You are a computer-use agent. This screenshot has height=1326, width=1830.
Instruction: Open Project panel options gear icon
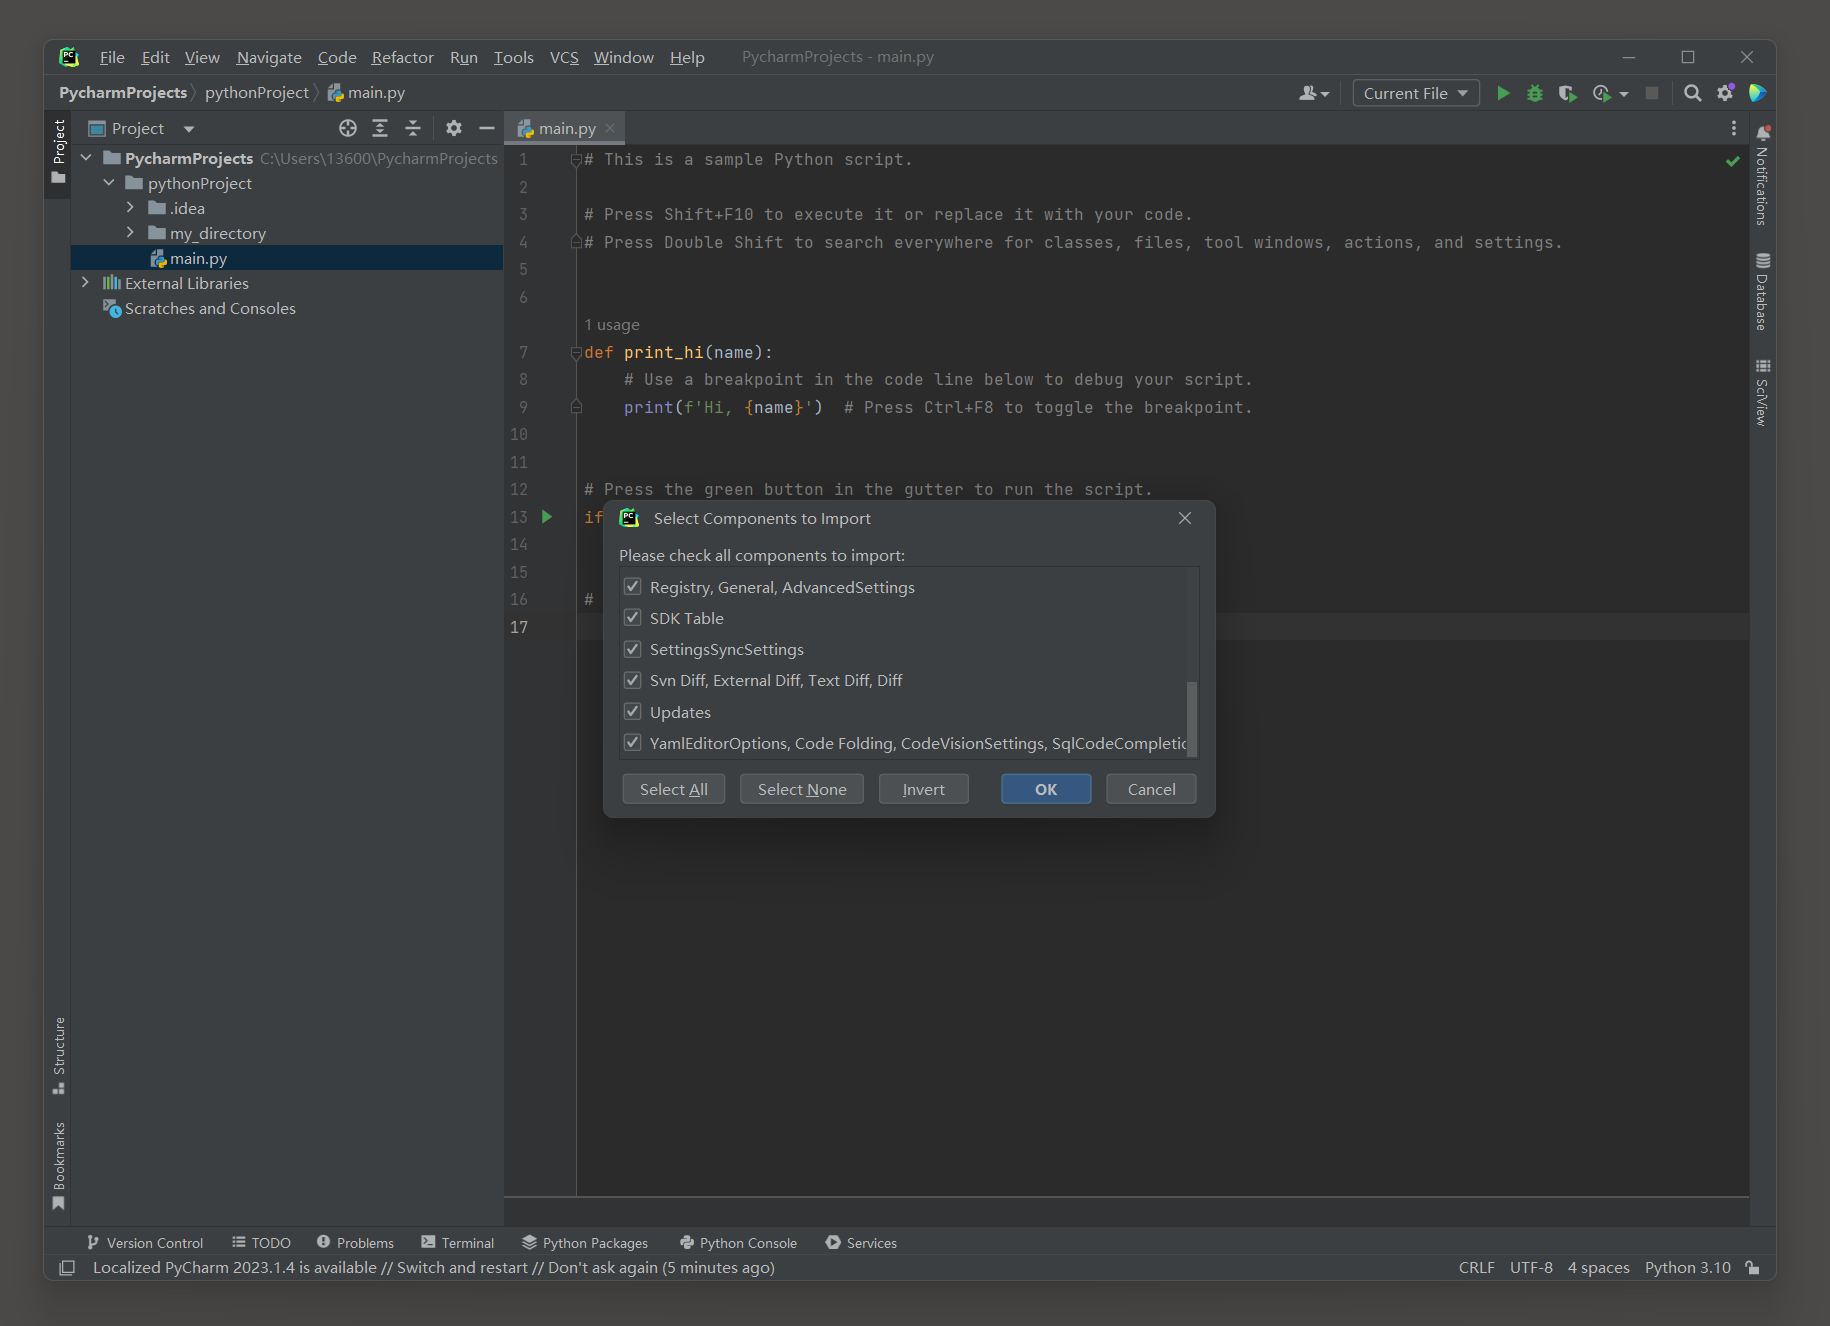point(454,128)
